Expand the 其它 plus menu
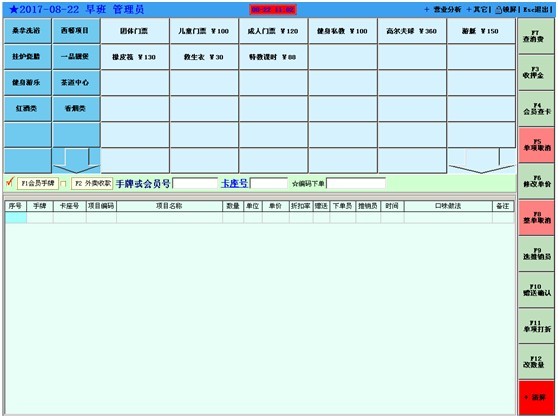This screenshot has width=558, height=418. [x=469, y=10]
